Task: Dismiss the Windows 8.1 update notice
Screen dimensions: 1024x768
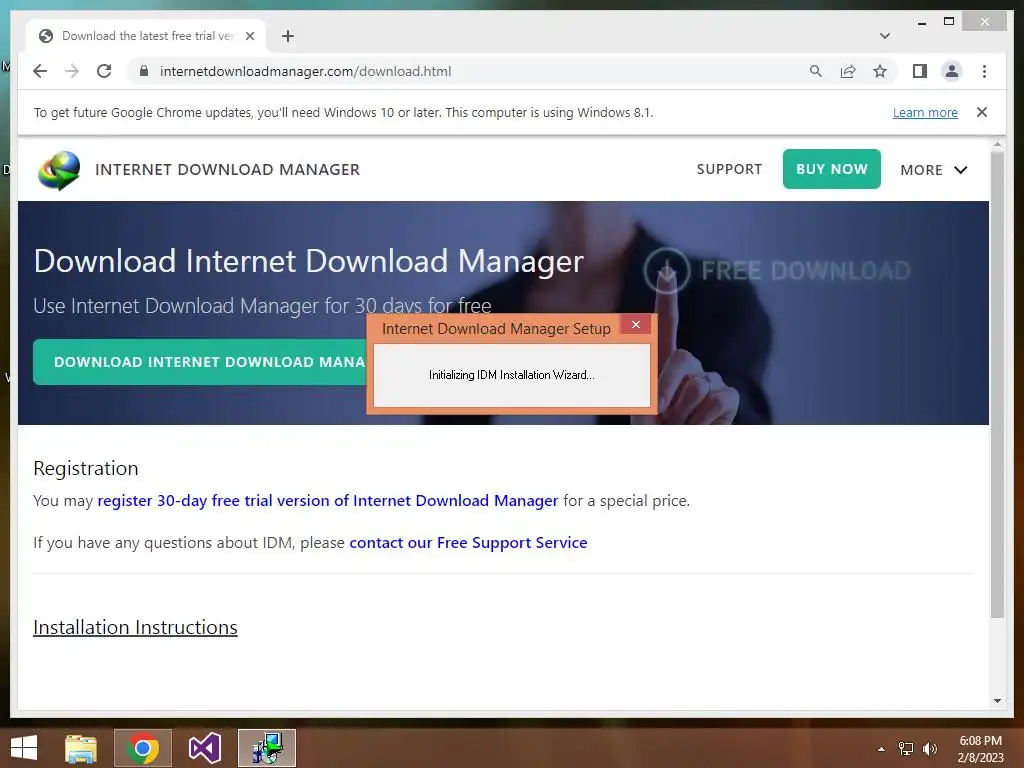Action: (x=982, y=112)
